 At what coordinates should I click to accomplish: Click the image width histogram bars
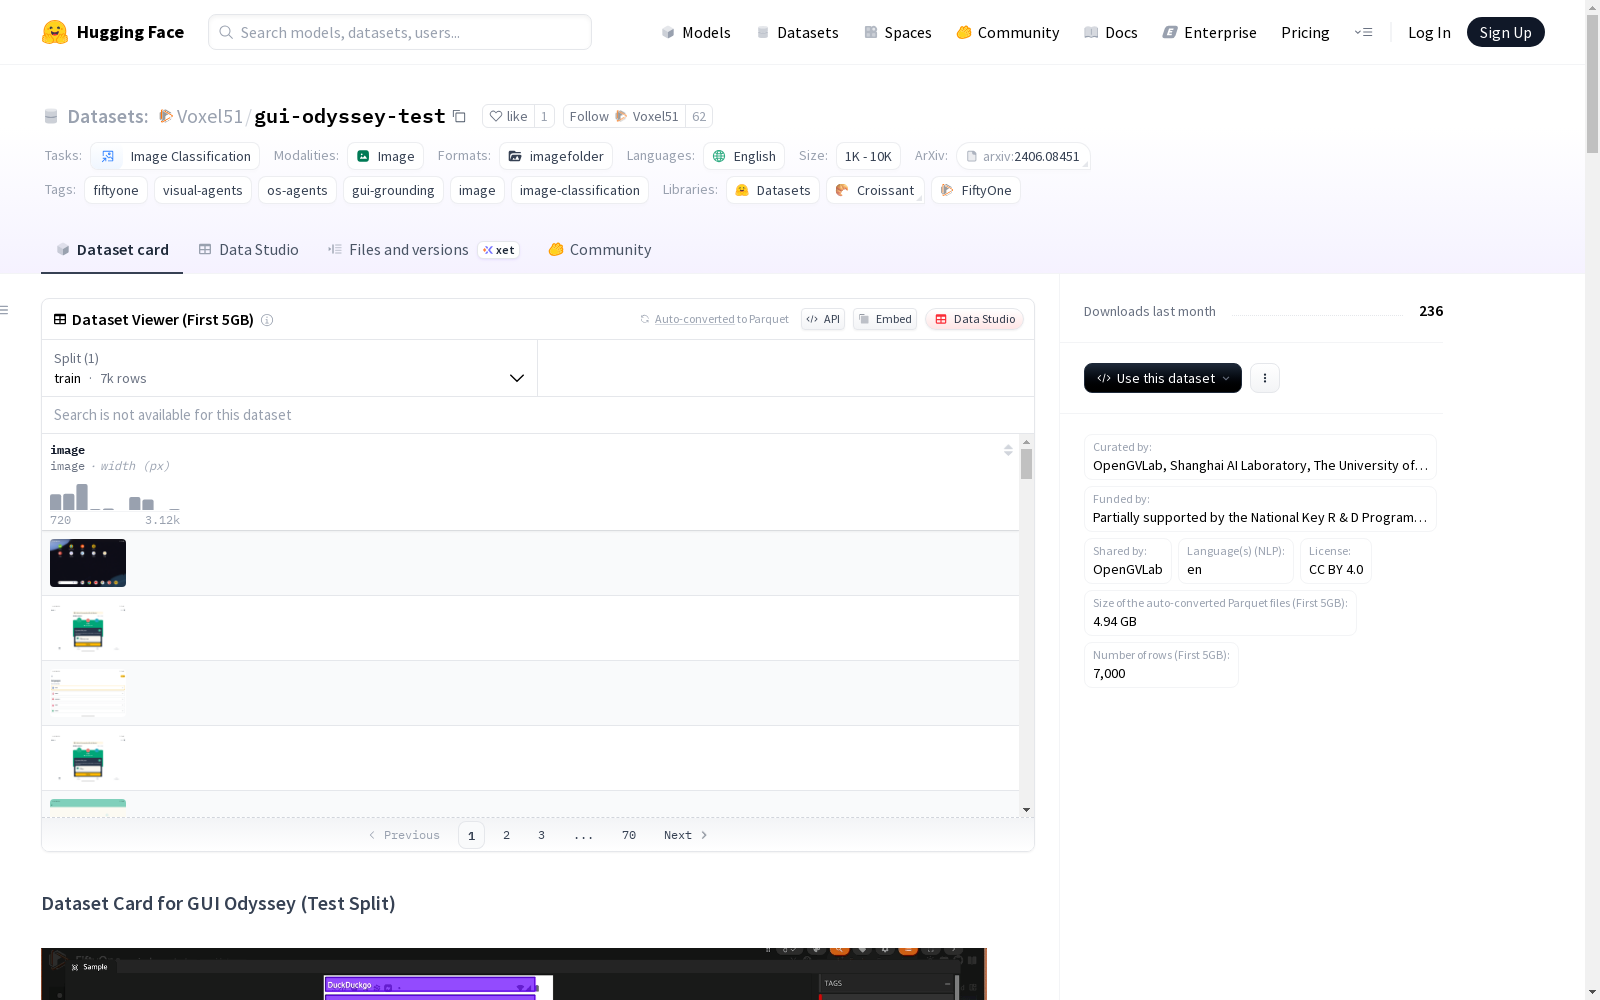[x=115, y=497]
